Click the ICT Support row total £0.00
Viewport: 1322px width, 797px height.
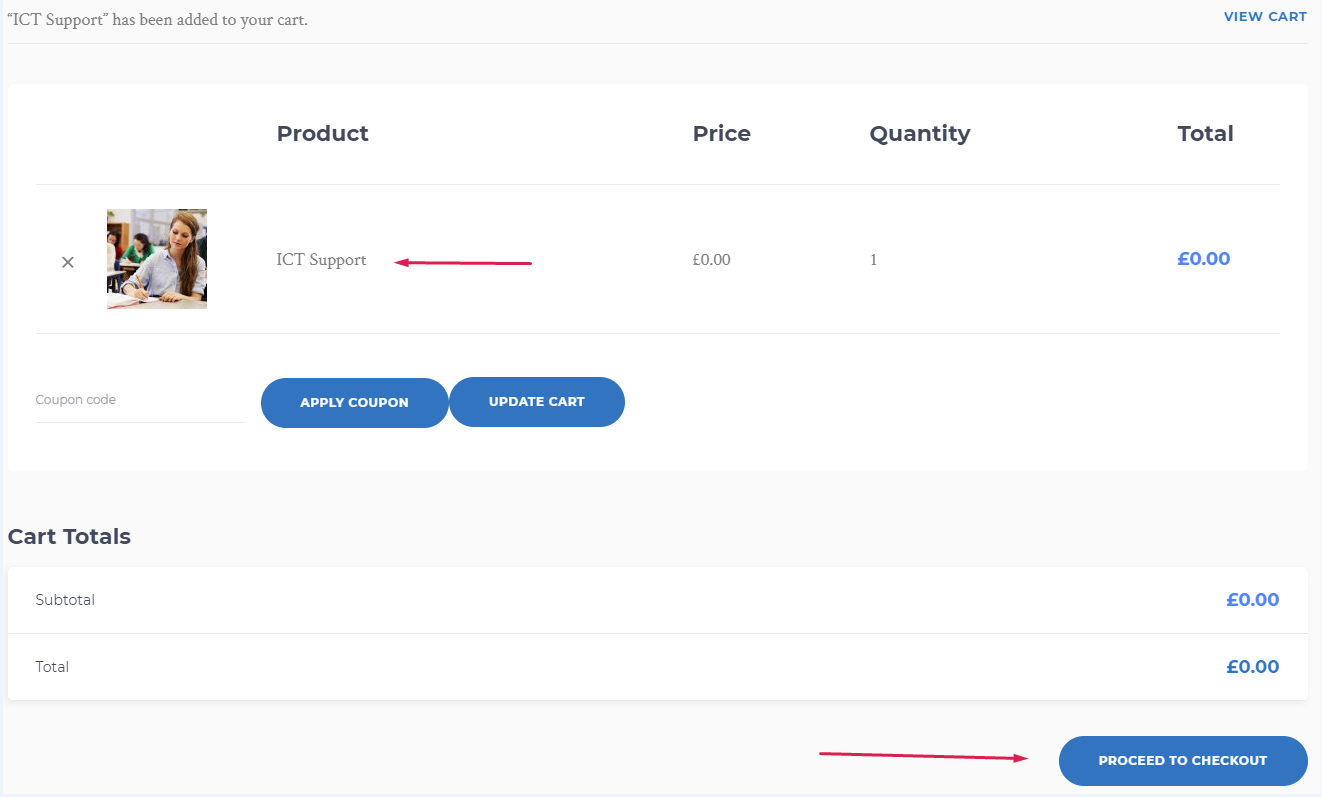[1204, 259]
